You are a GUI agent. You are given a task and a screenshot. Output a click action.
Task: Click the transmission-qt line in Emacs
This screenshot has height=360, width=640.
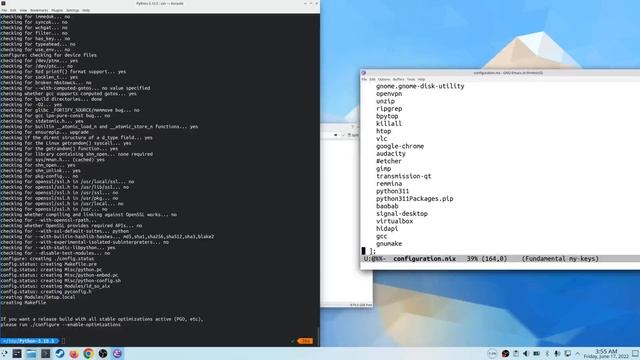404,176
